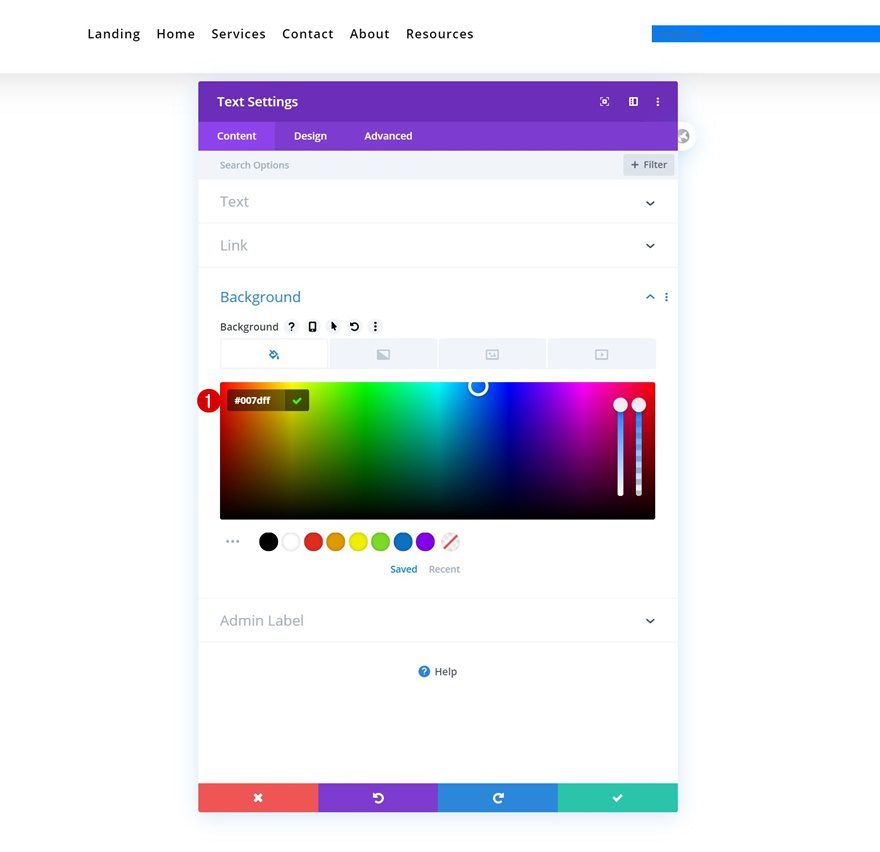Switch to the Recent colors list
This screenshot has height=852, width=880.
point(444,568)
